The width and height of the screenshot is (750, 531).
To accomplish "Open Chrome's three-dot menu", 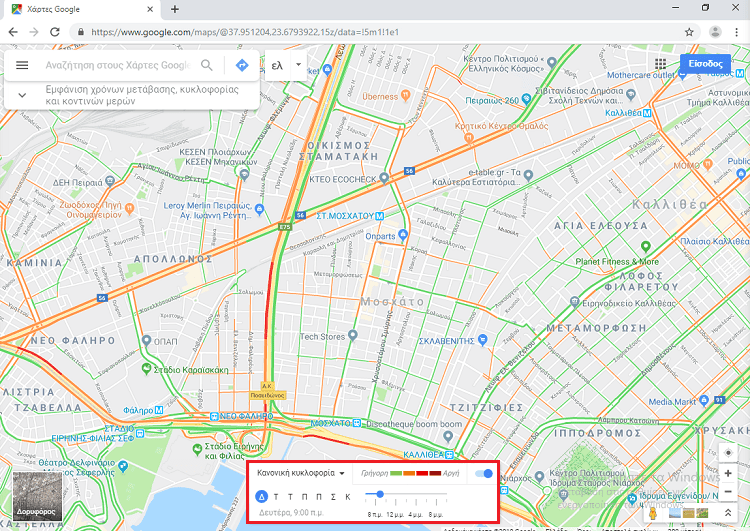I will pos(736,32).
